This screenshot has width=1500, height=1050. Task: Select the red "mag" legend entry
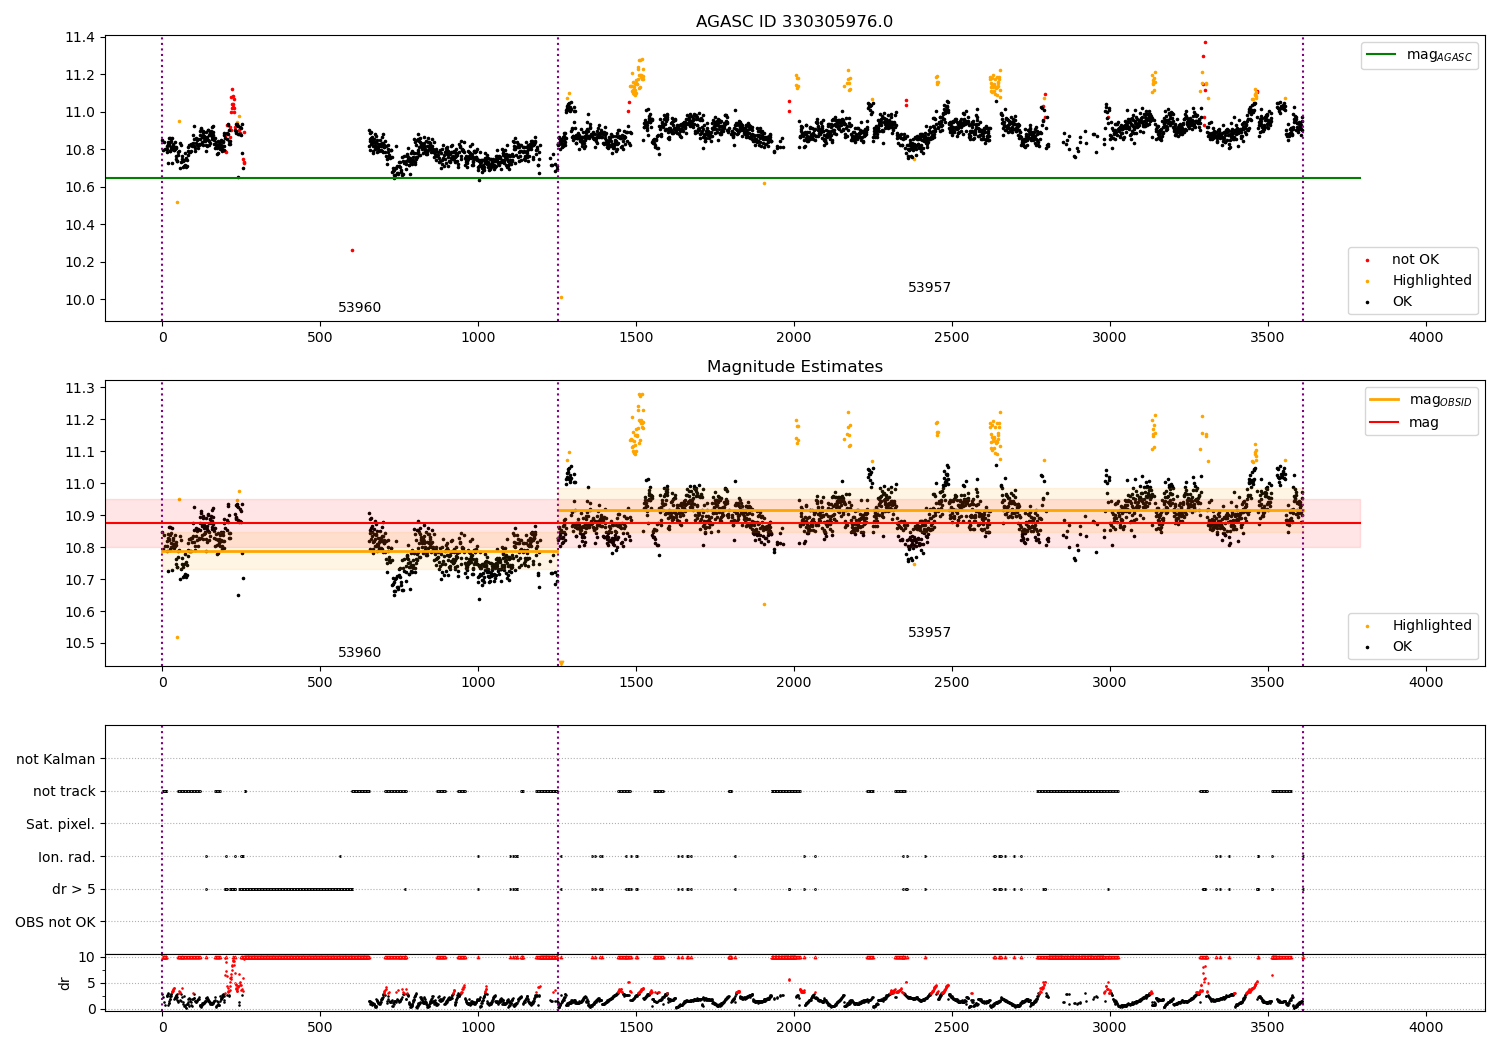1405,422
